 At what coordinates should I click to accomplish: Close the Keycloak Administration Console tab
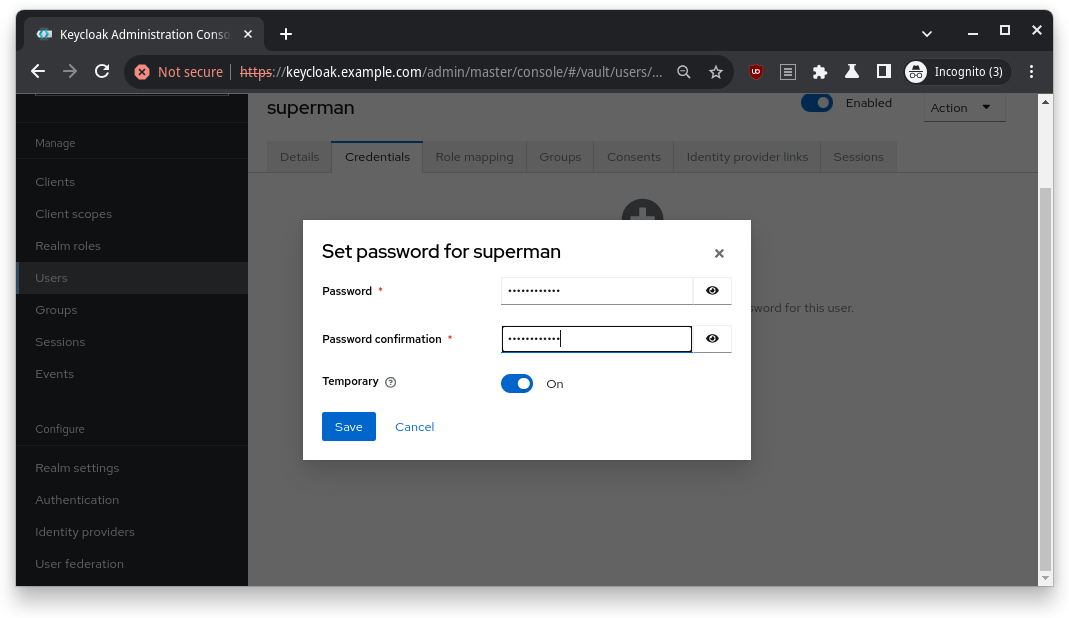pyautogui.click(x=248, y=34)
